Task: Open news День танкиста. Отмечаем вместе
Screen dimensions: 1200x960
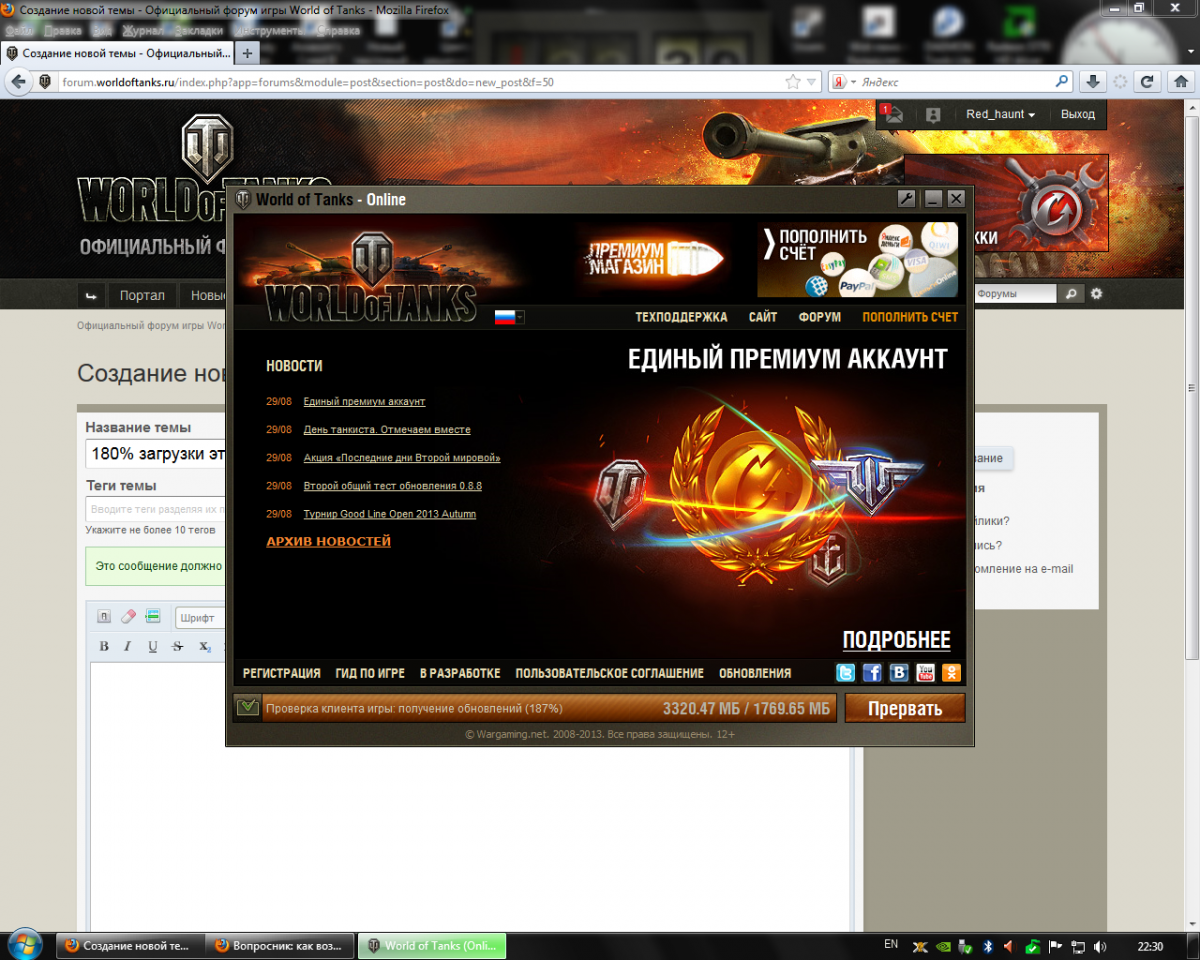Action: (387, 429)
